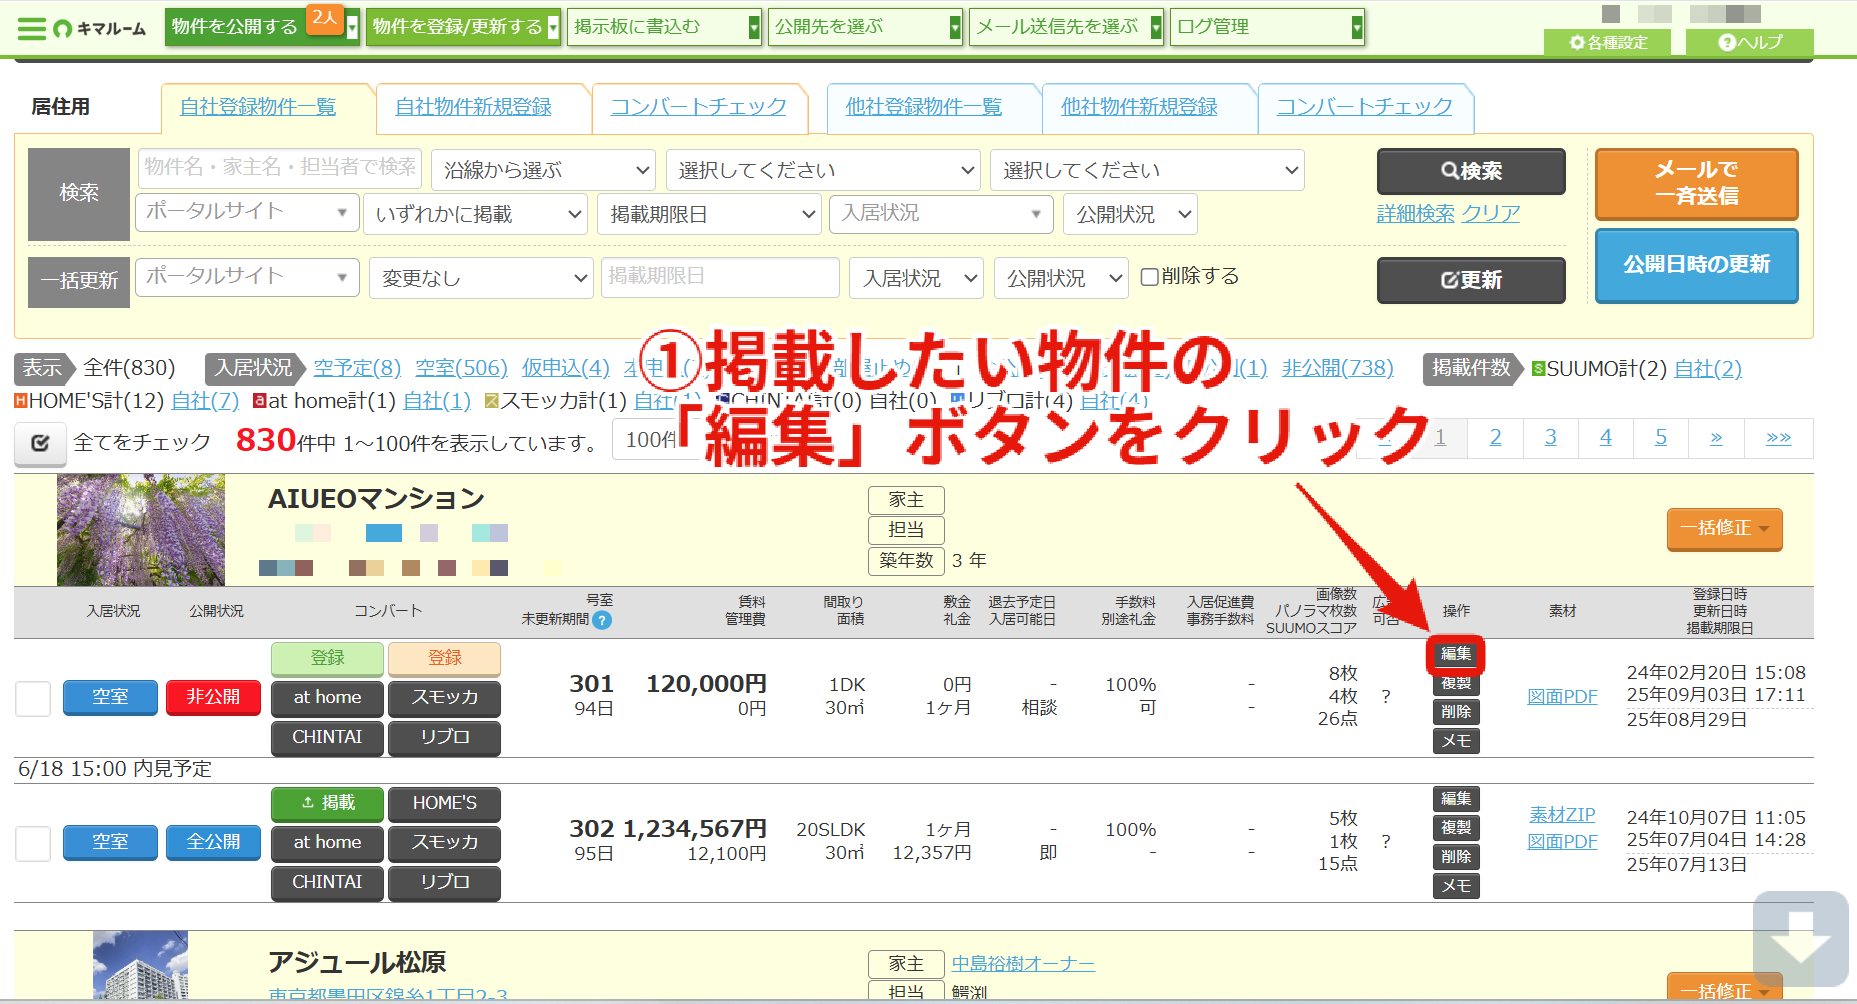Open ポータルサイト dropdown in search row
Screen dimensions: 1857x1004
[247, 212]
